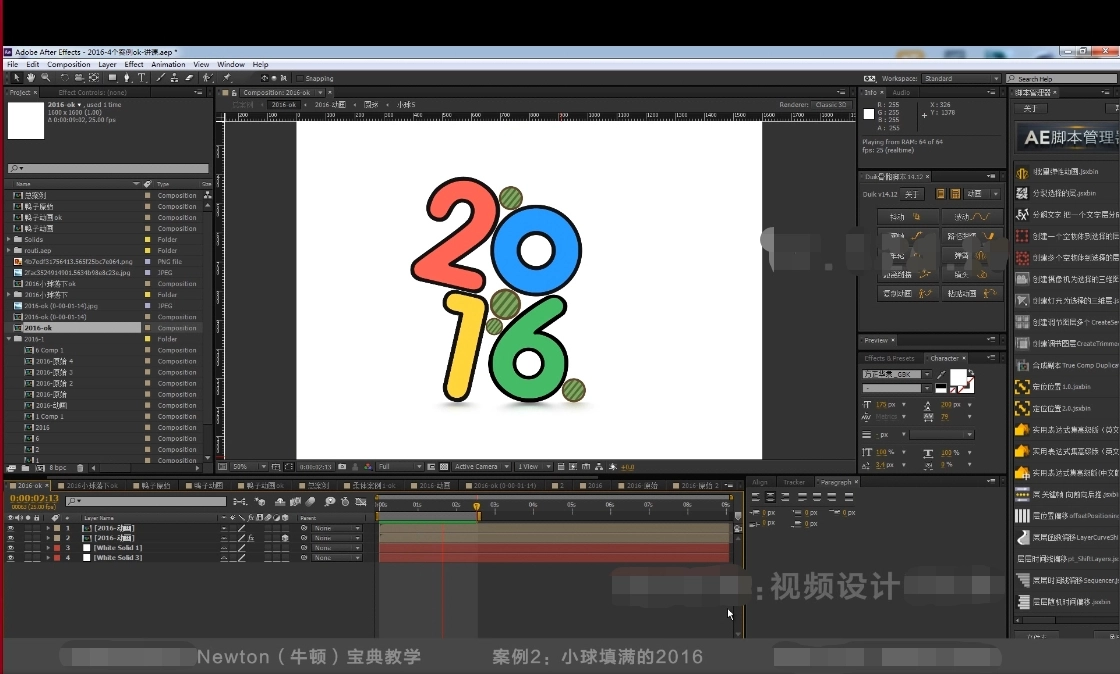
Task: Hide the White Solid 1 layer
Action: tap(10, 547)
